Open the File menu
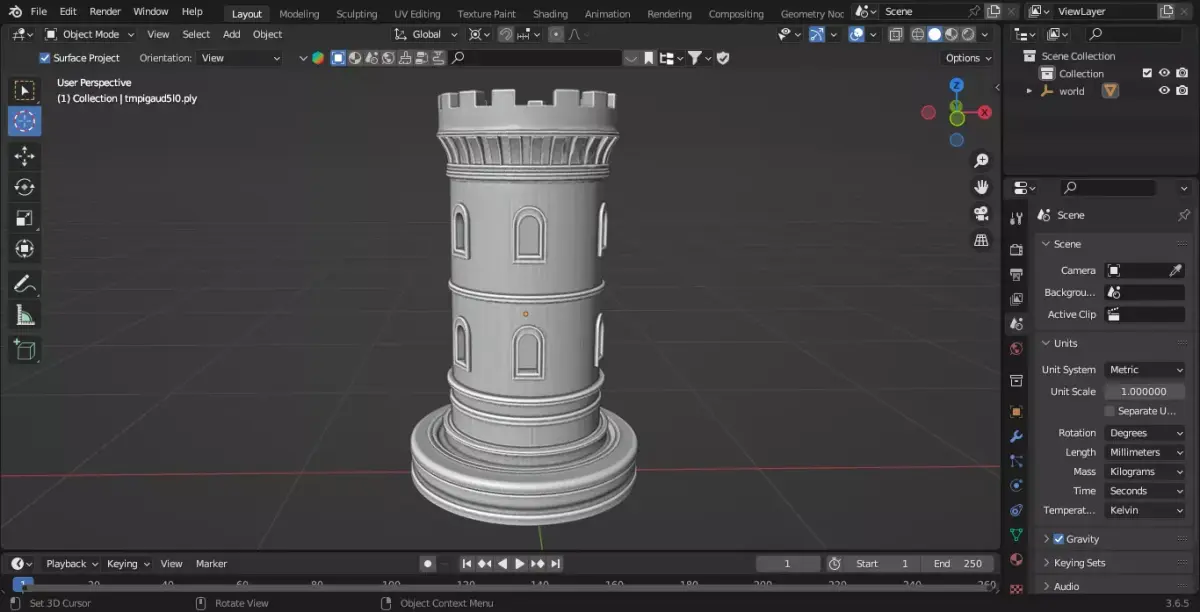 pyautogui.click(x=39, y=12)
